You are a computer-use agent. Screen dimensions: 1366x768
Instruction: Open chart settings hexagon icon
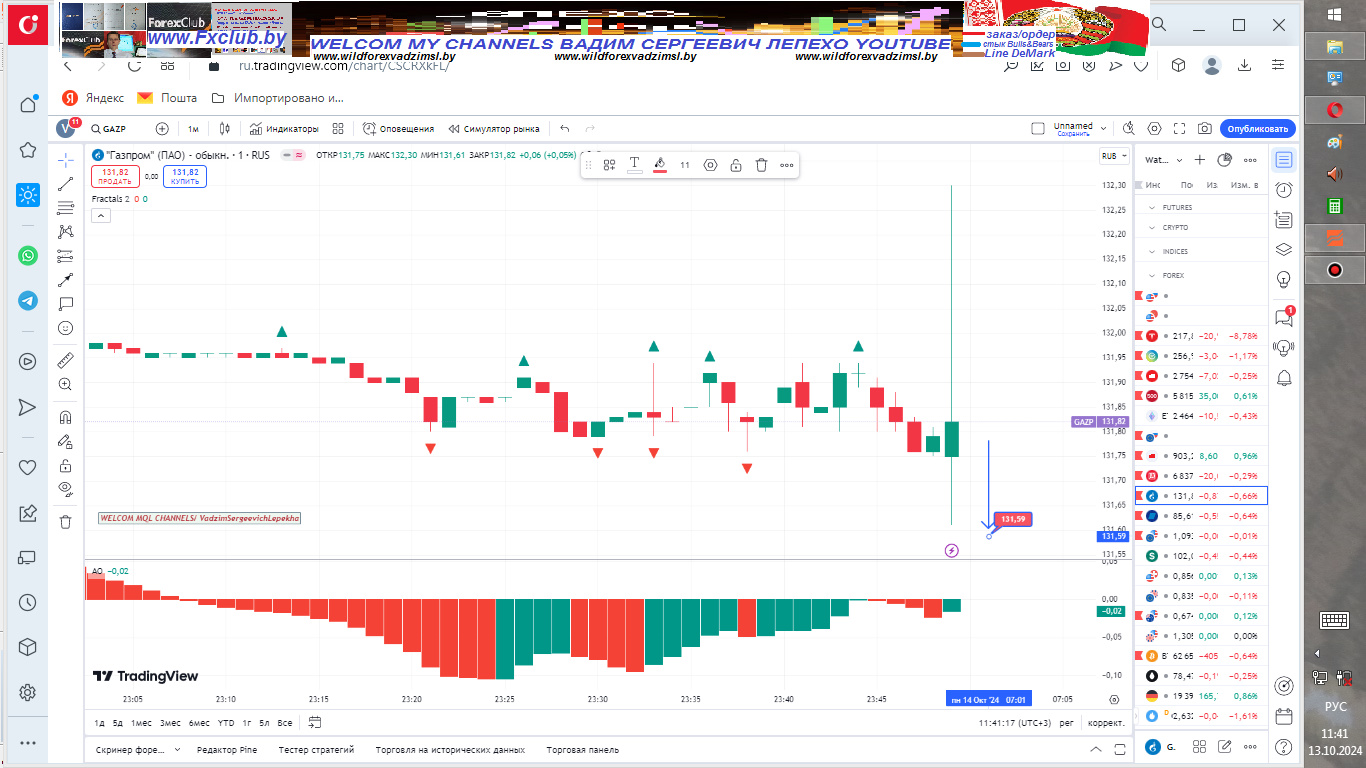click(1155, 129)
